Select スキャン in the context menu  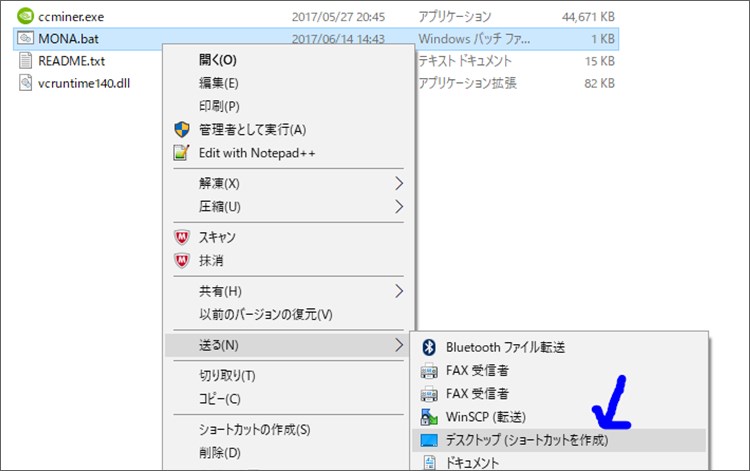(217, 237)
